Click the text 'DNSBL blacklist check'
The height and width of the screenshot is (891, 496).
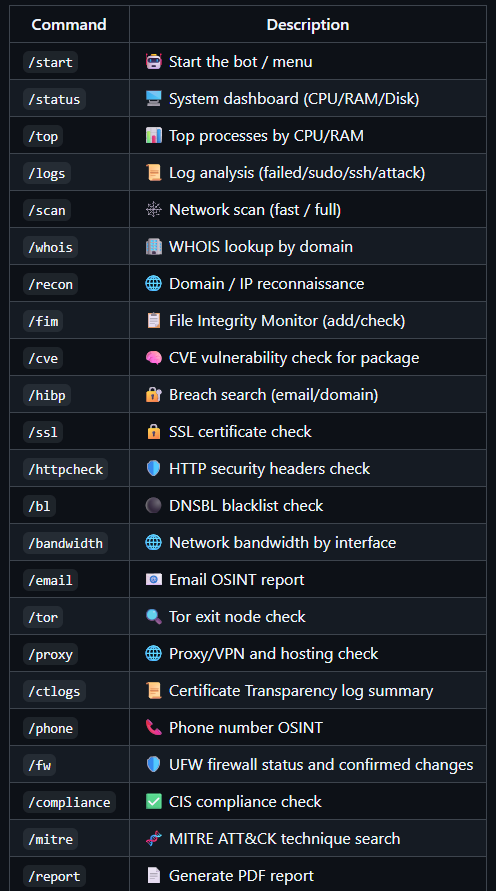click(x=246, y=506)
